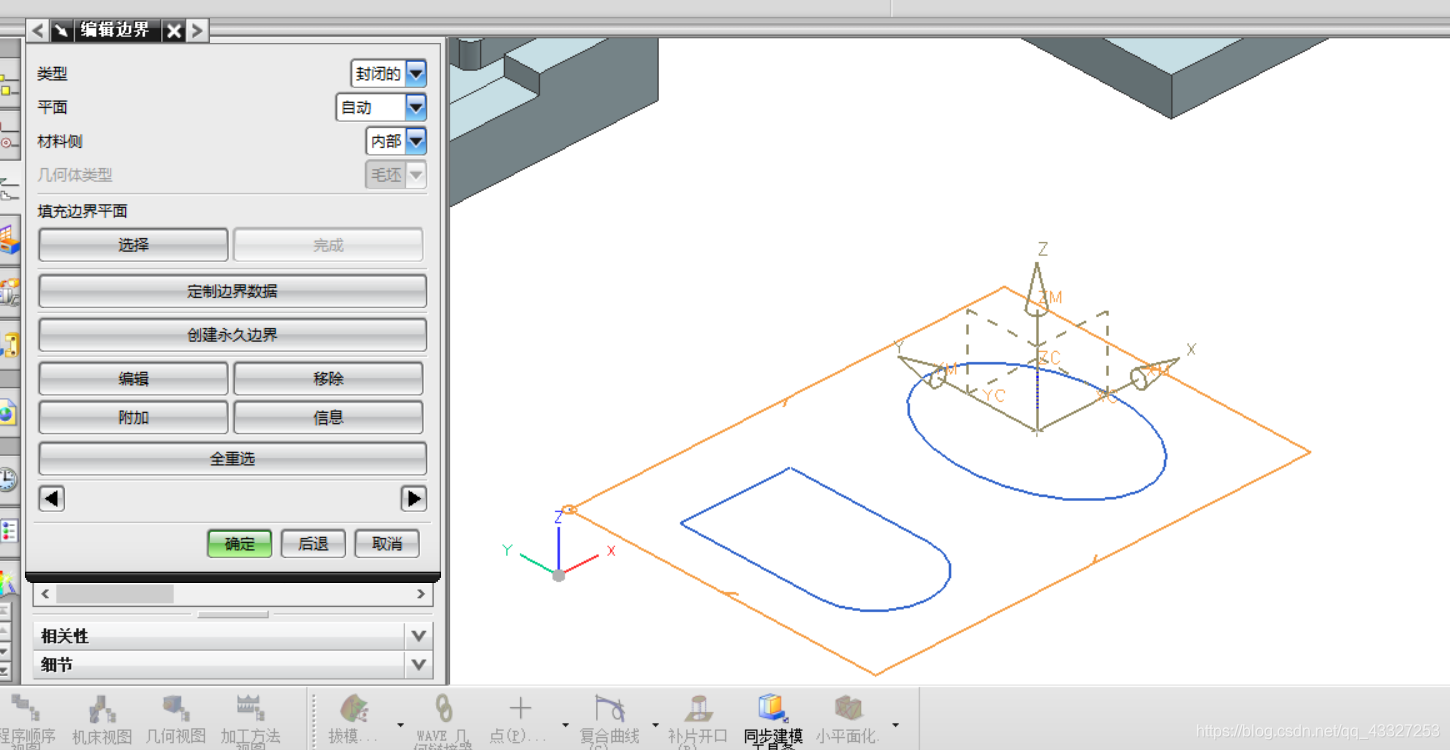Screen dimensions: 1450x750
Task: Cancel dialog with 取消 button
Action: pos(387,544)
